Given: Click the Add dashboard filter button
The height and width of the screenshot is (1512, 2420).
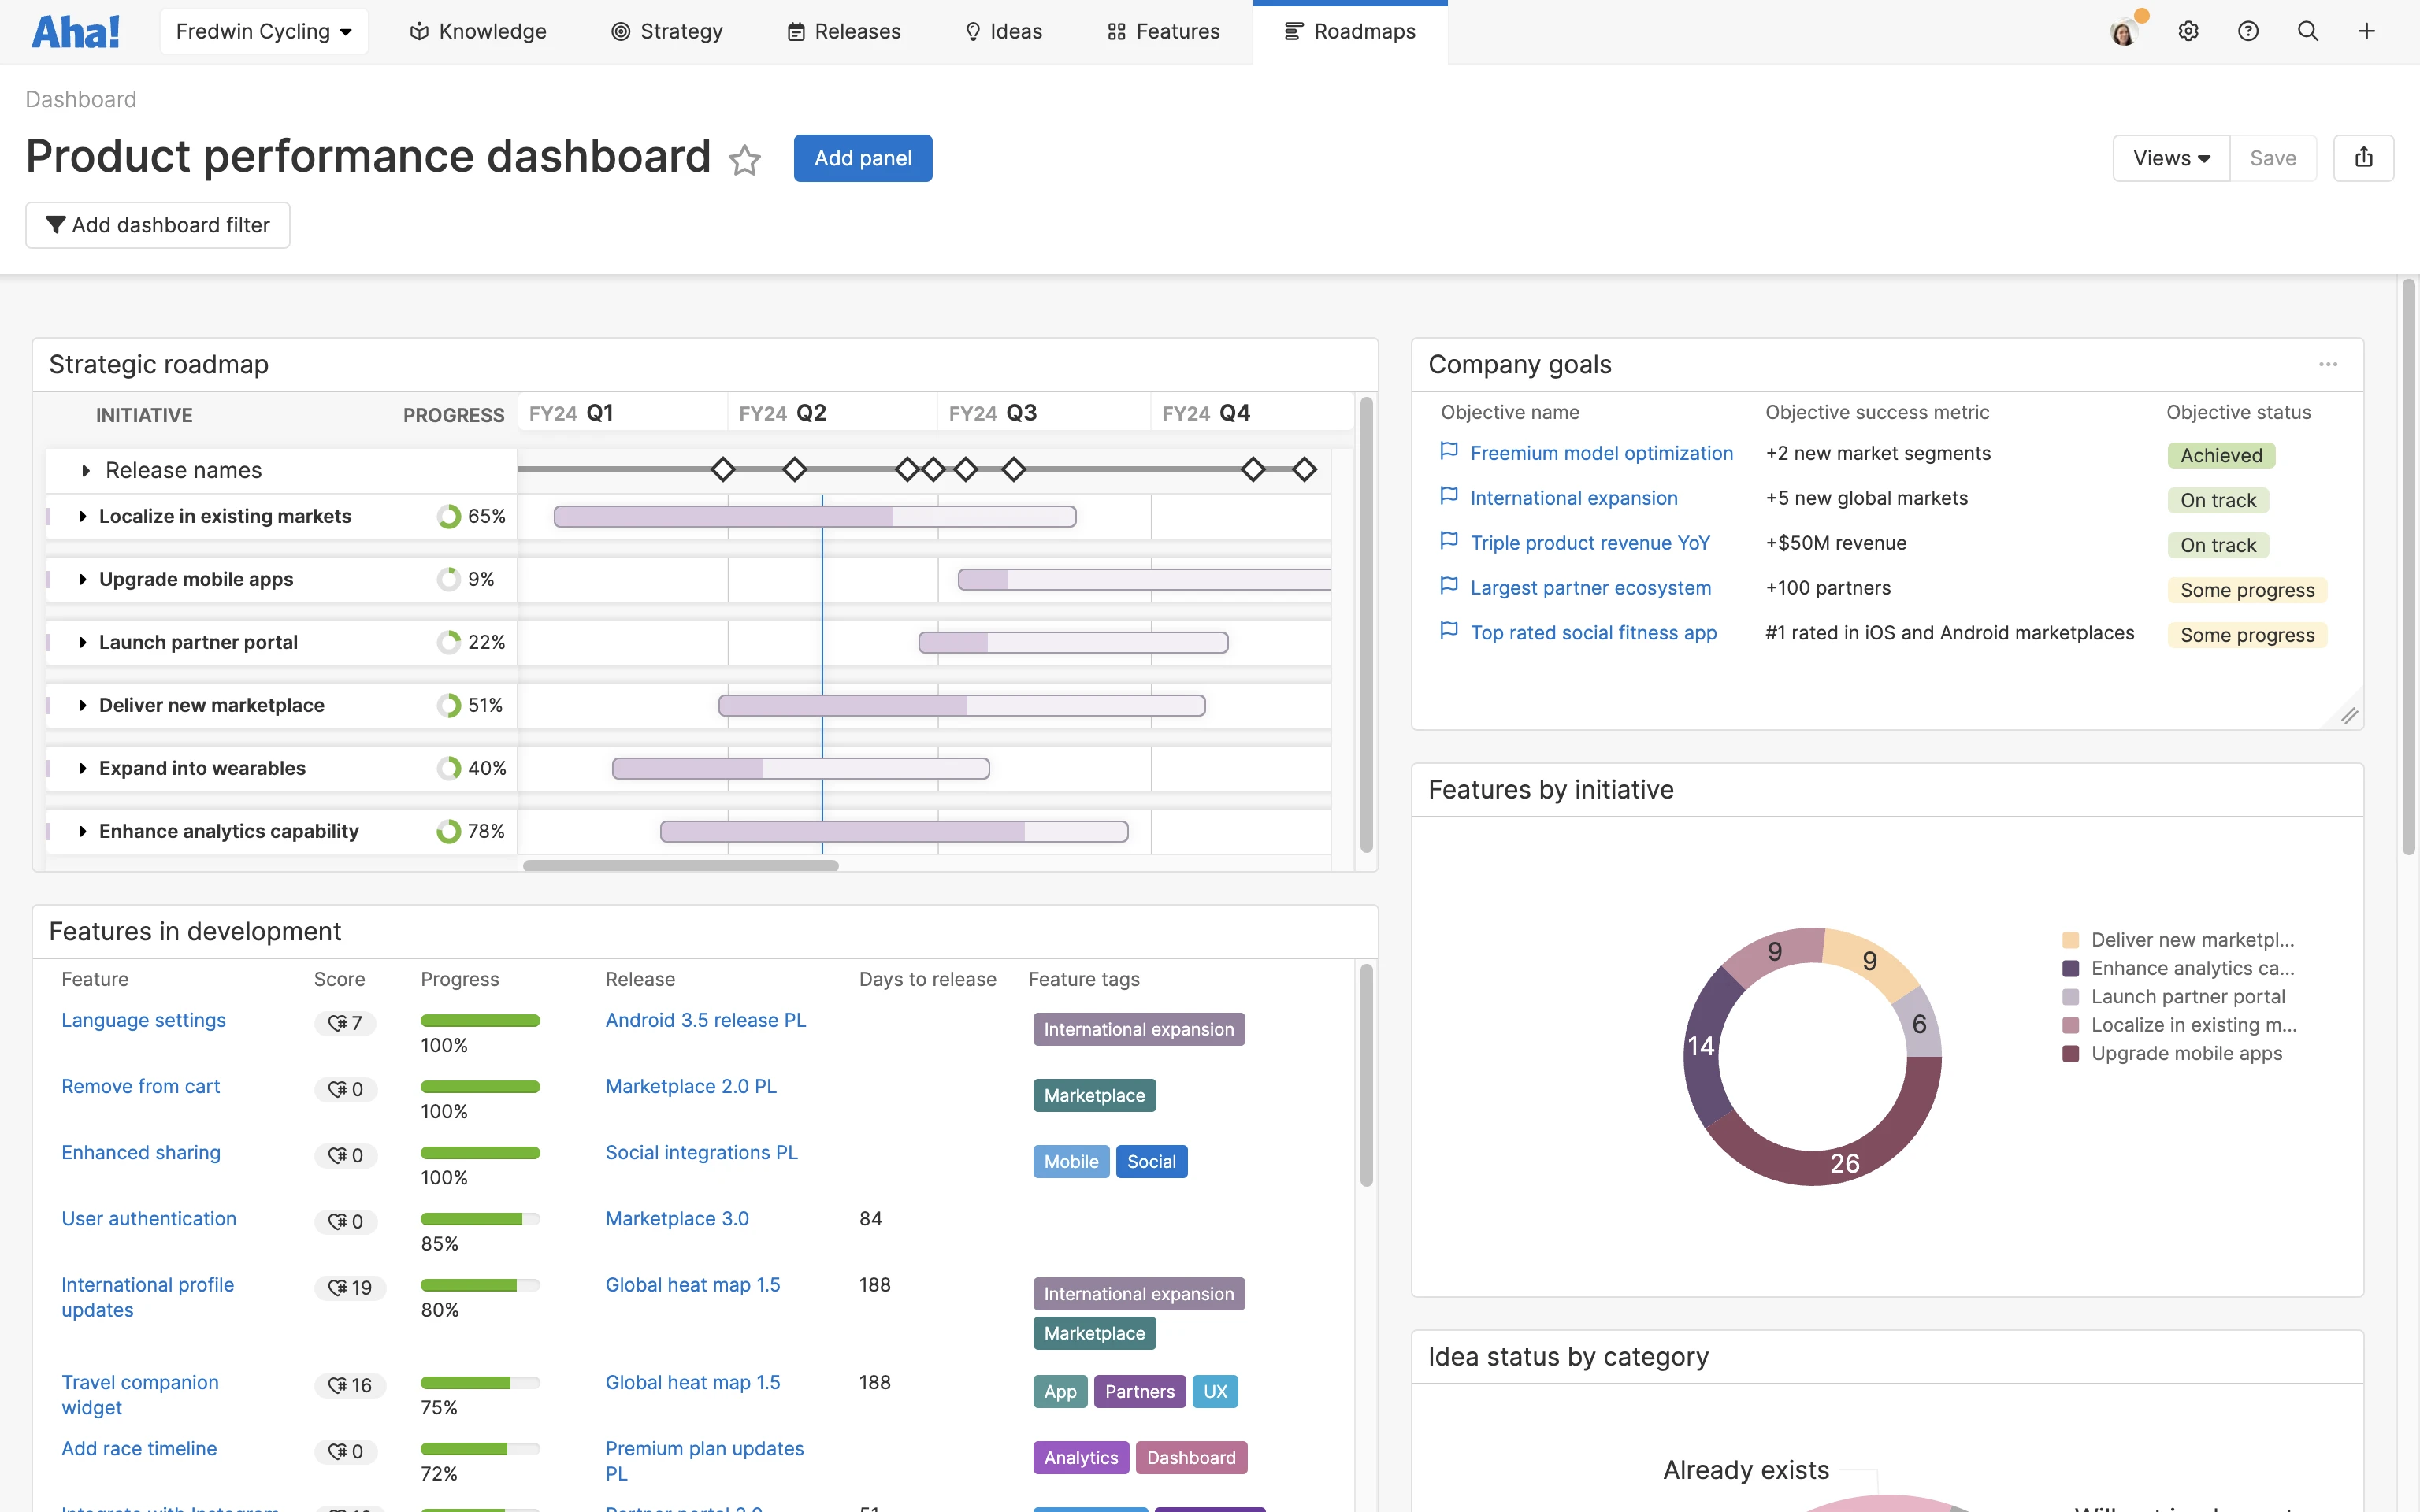Looking at the screenshot, I should click(158, 225).
